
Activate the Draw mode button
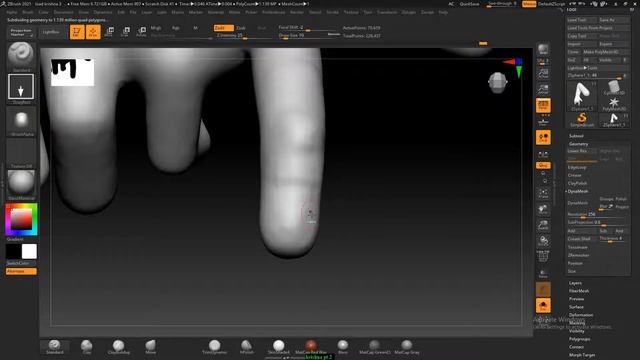[93, 32]
